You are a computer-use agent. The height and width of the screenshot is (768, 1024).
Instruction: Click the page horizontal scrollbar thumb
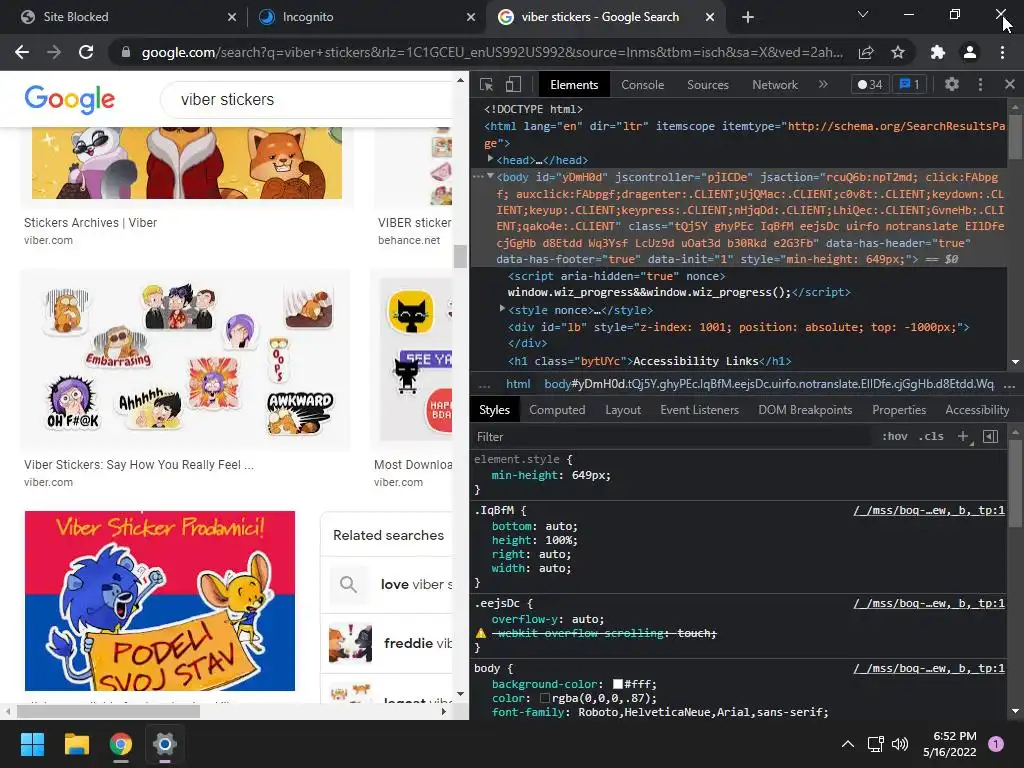point(108,711)
